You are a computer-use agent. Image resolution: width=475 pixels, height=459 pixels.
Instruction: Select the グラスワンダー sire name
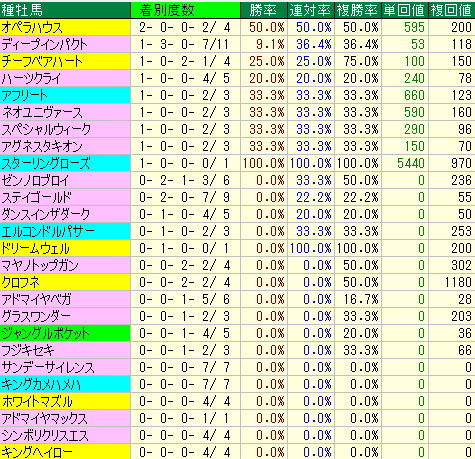(65, 316)
